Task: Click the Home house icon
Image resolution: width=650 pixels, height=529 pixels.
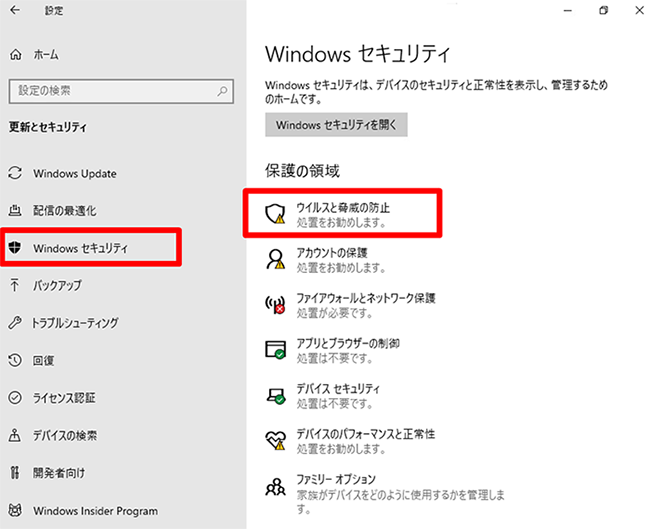Action: click(15, 54)
